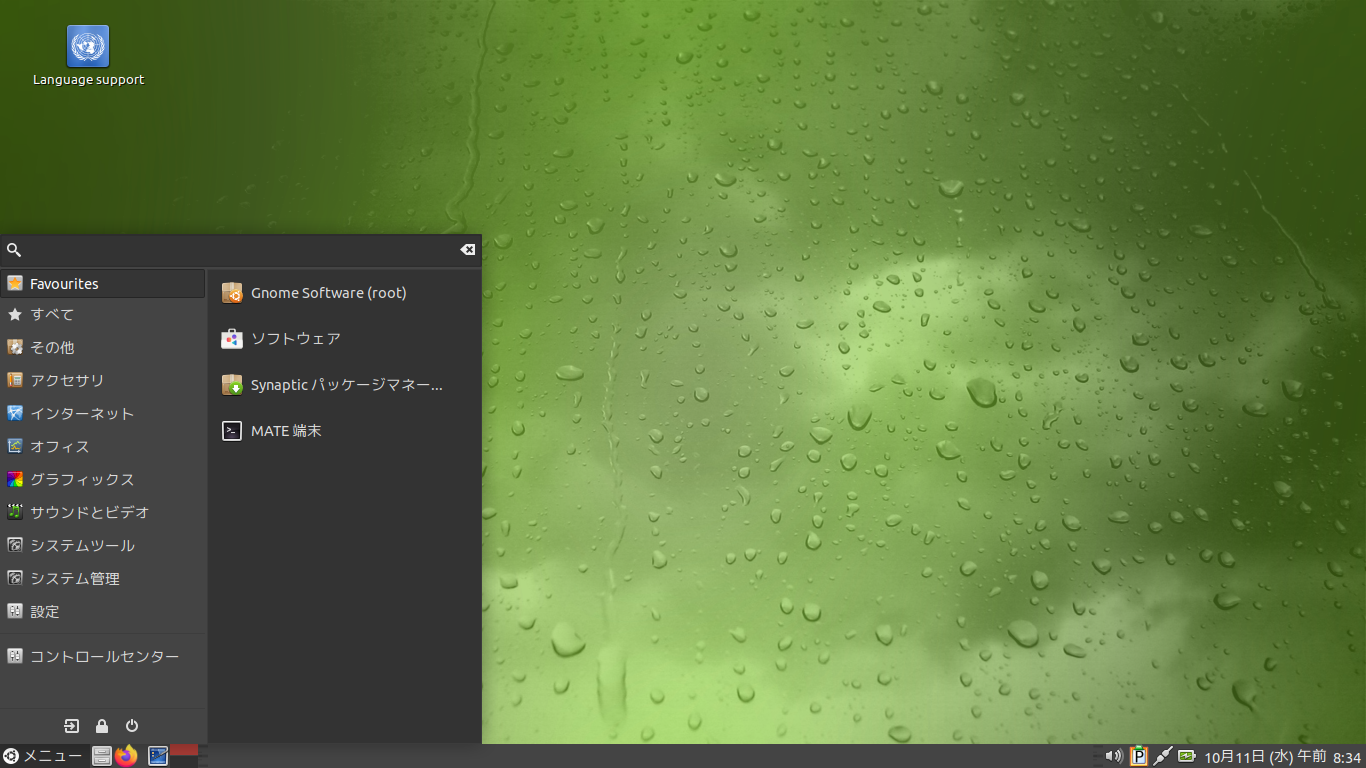Launch the ソフトウェア application
Screen dimensions: 1366x768
click(344, 339)
